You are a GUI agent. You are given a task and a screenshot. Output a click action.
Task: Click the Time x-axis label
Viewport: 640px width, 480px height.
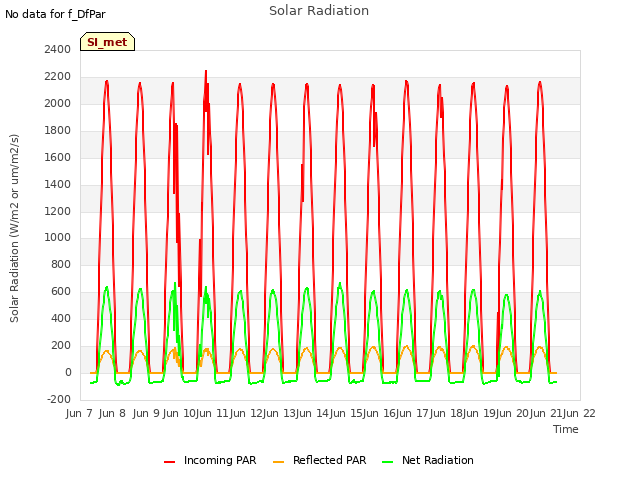(566, 429)
